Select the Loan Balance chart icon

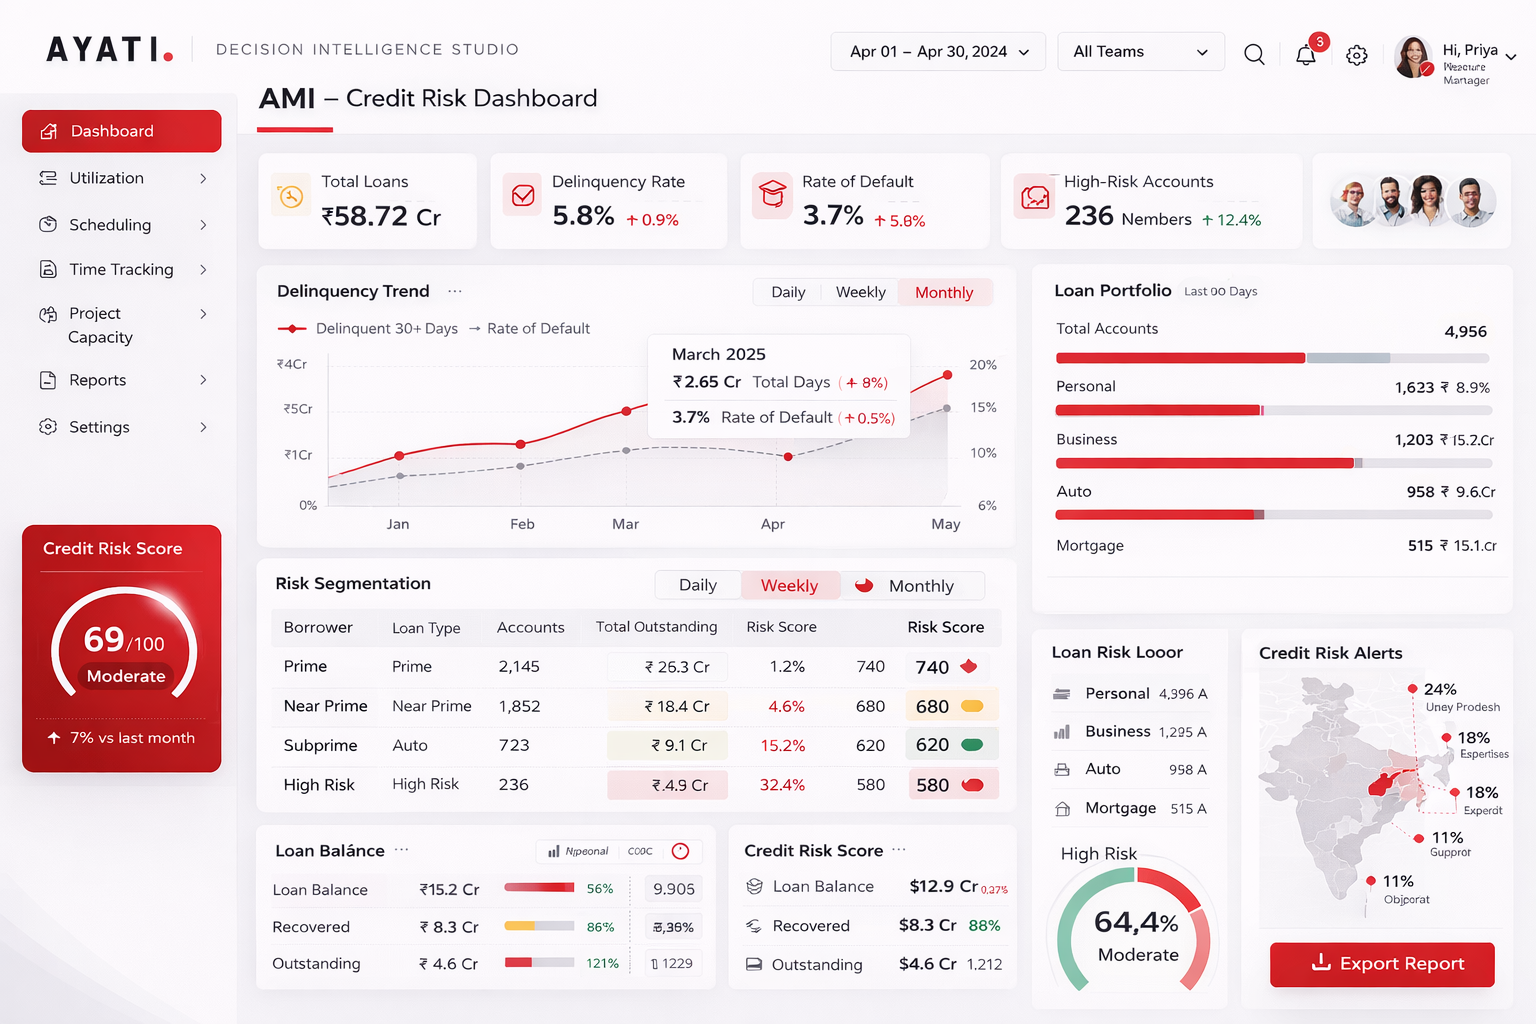point(556,851)
